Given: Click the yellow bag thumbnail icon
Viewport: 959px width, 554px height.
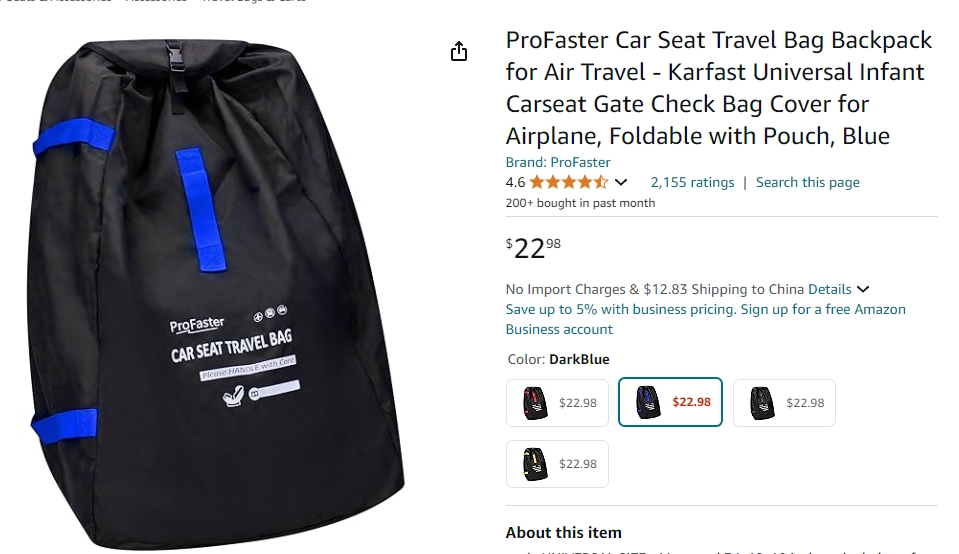Looking at the screenshot, I should tap(535, 464).
